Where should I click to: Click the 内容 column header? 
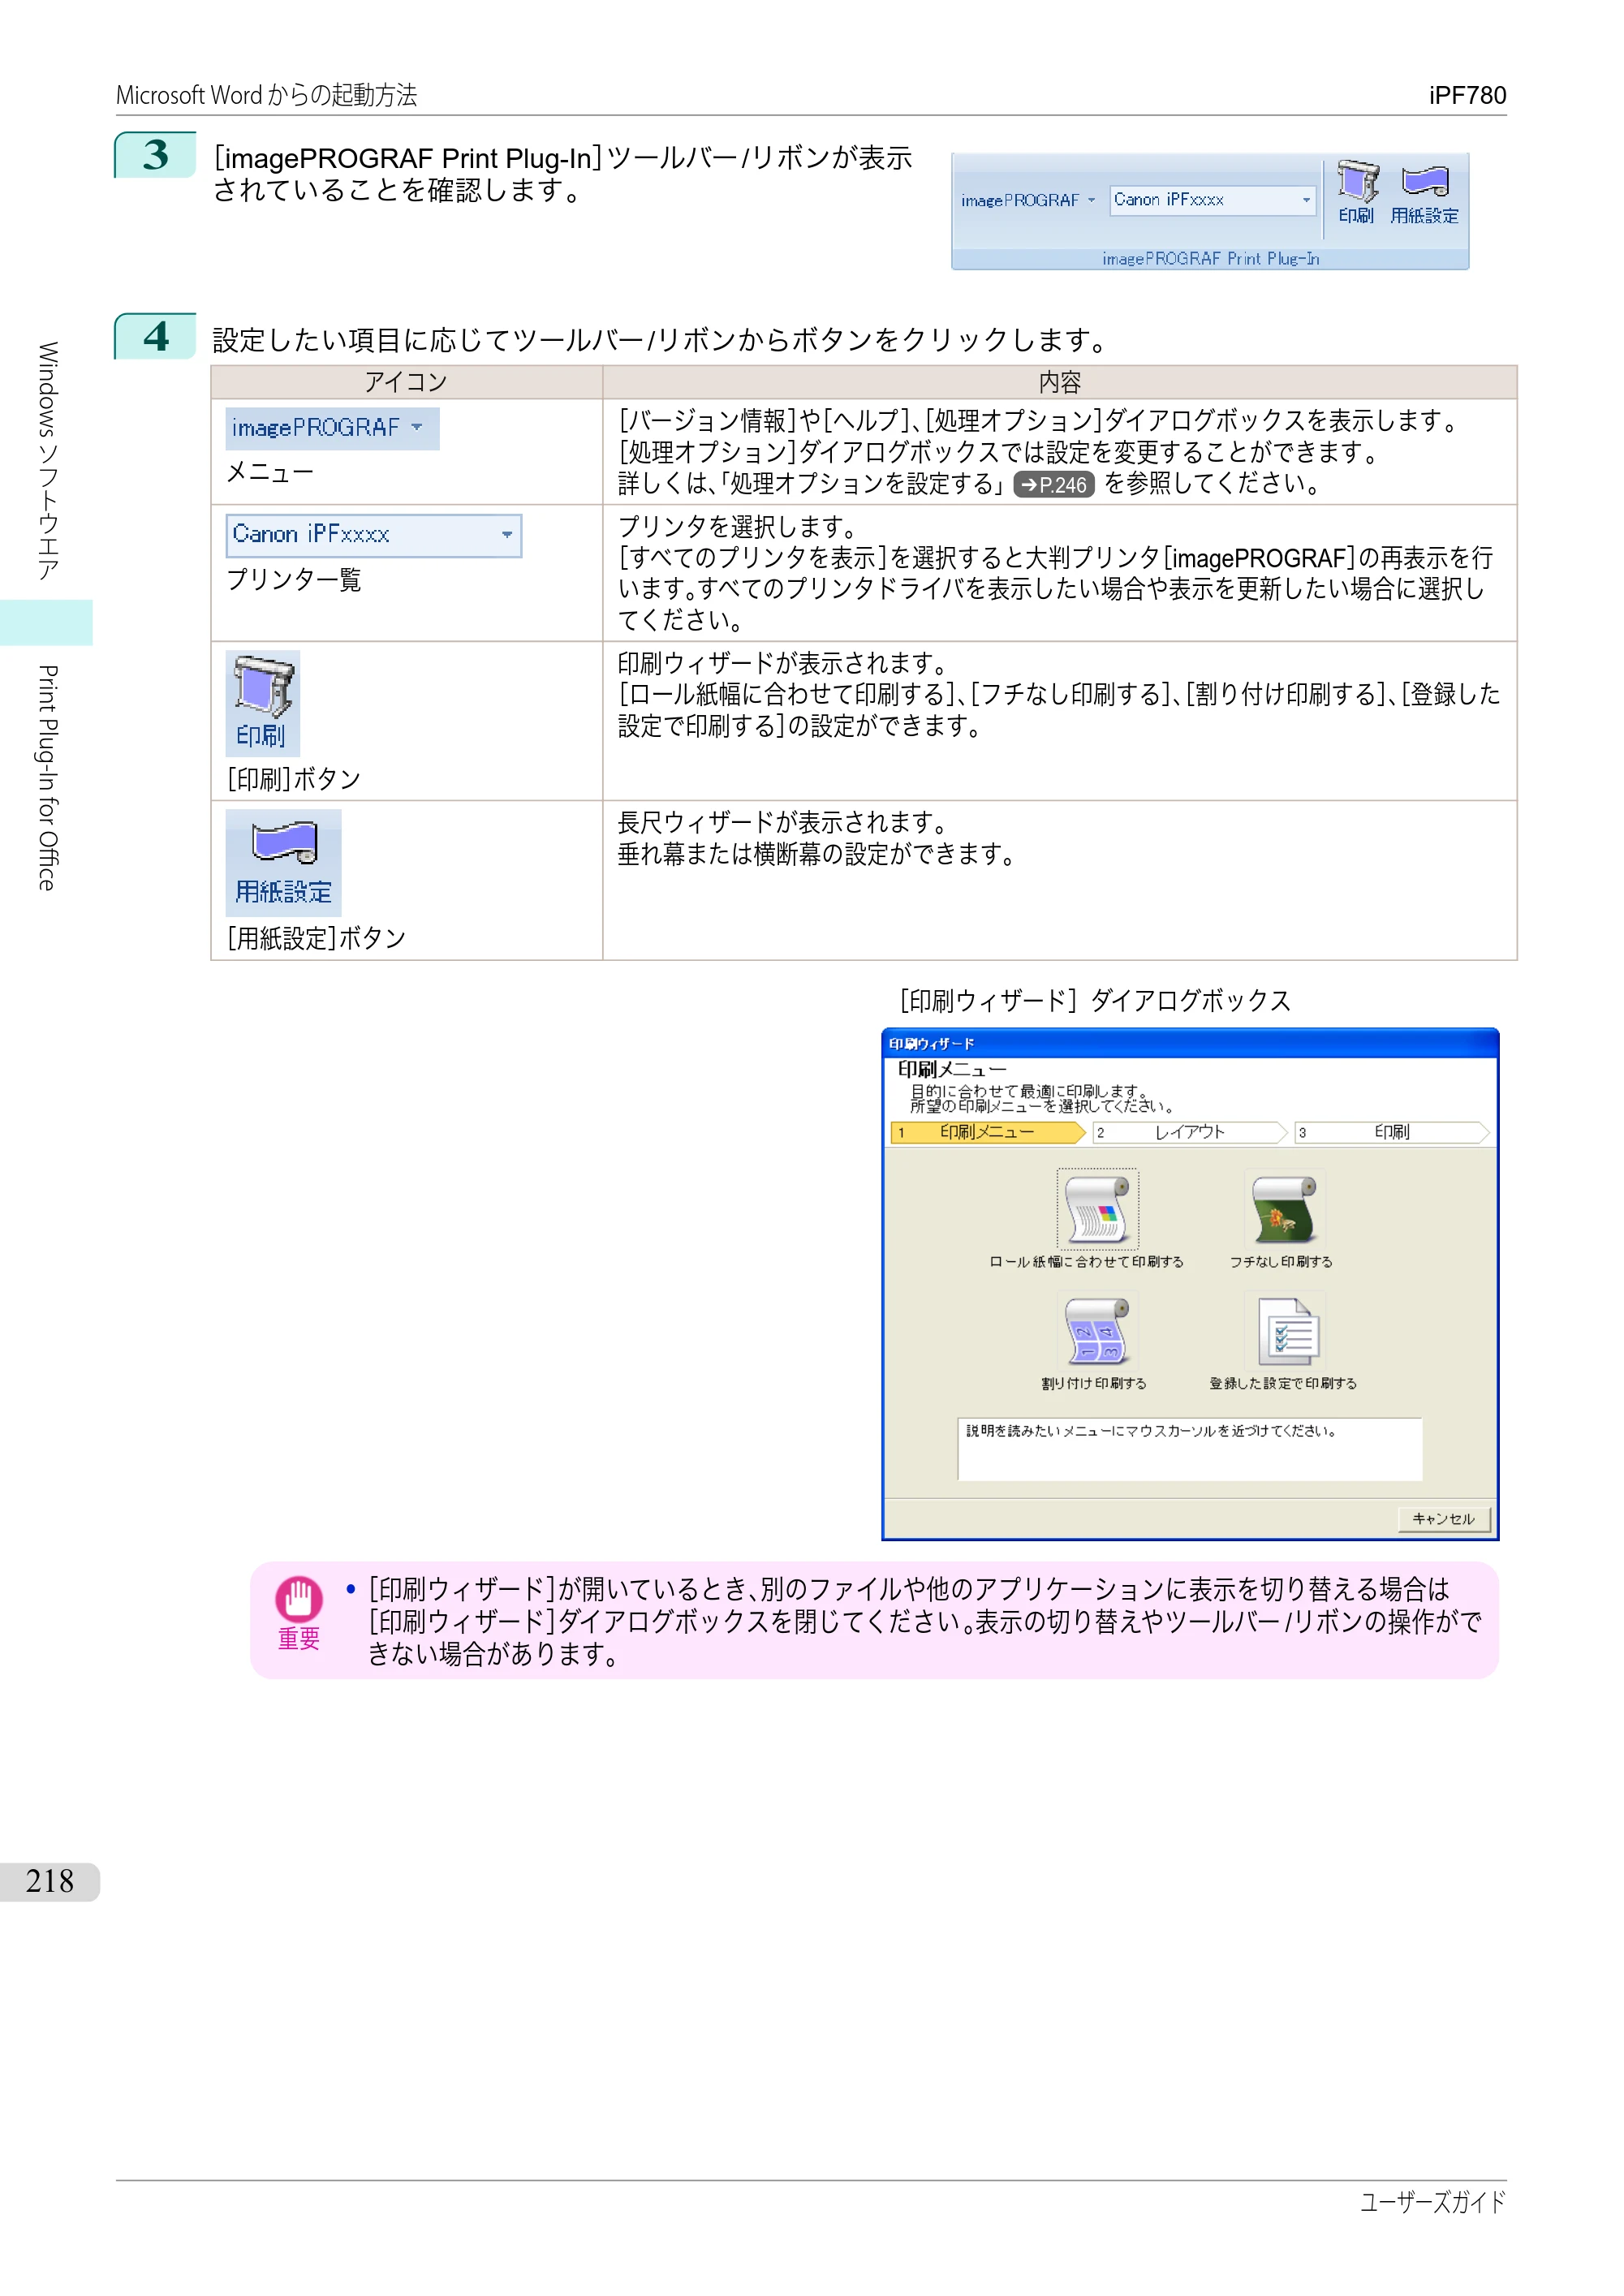(x=1060, y=382)
